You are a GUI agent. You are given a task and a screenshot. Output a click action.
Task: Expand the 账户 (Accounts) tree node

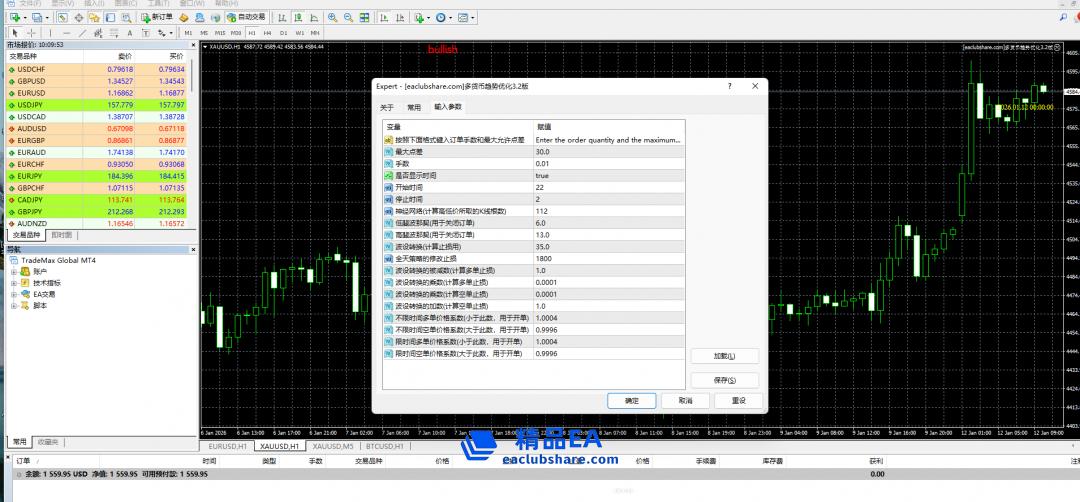(x=14, y=271)
